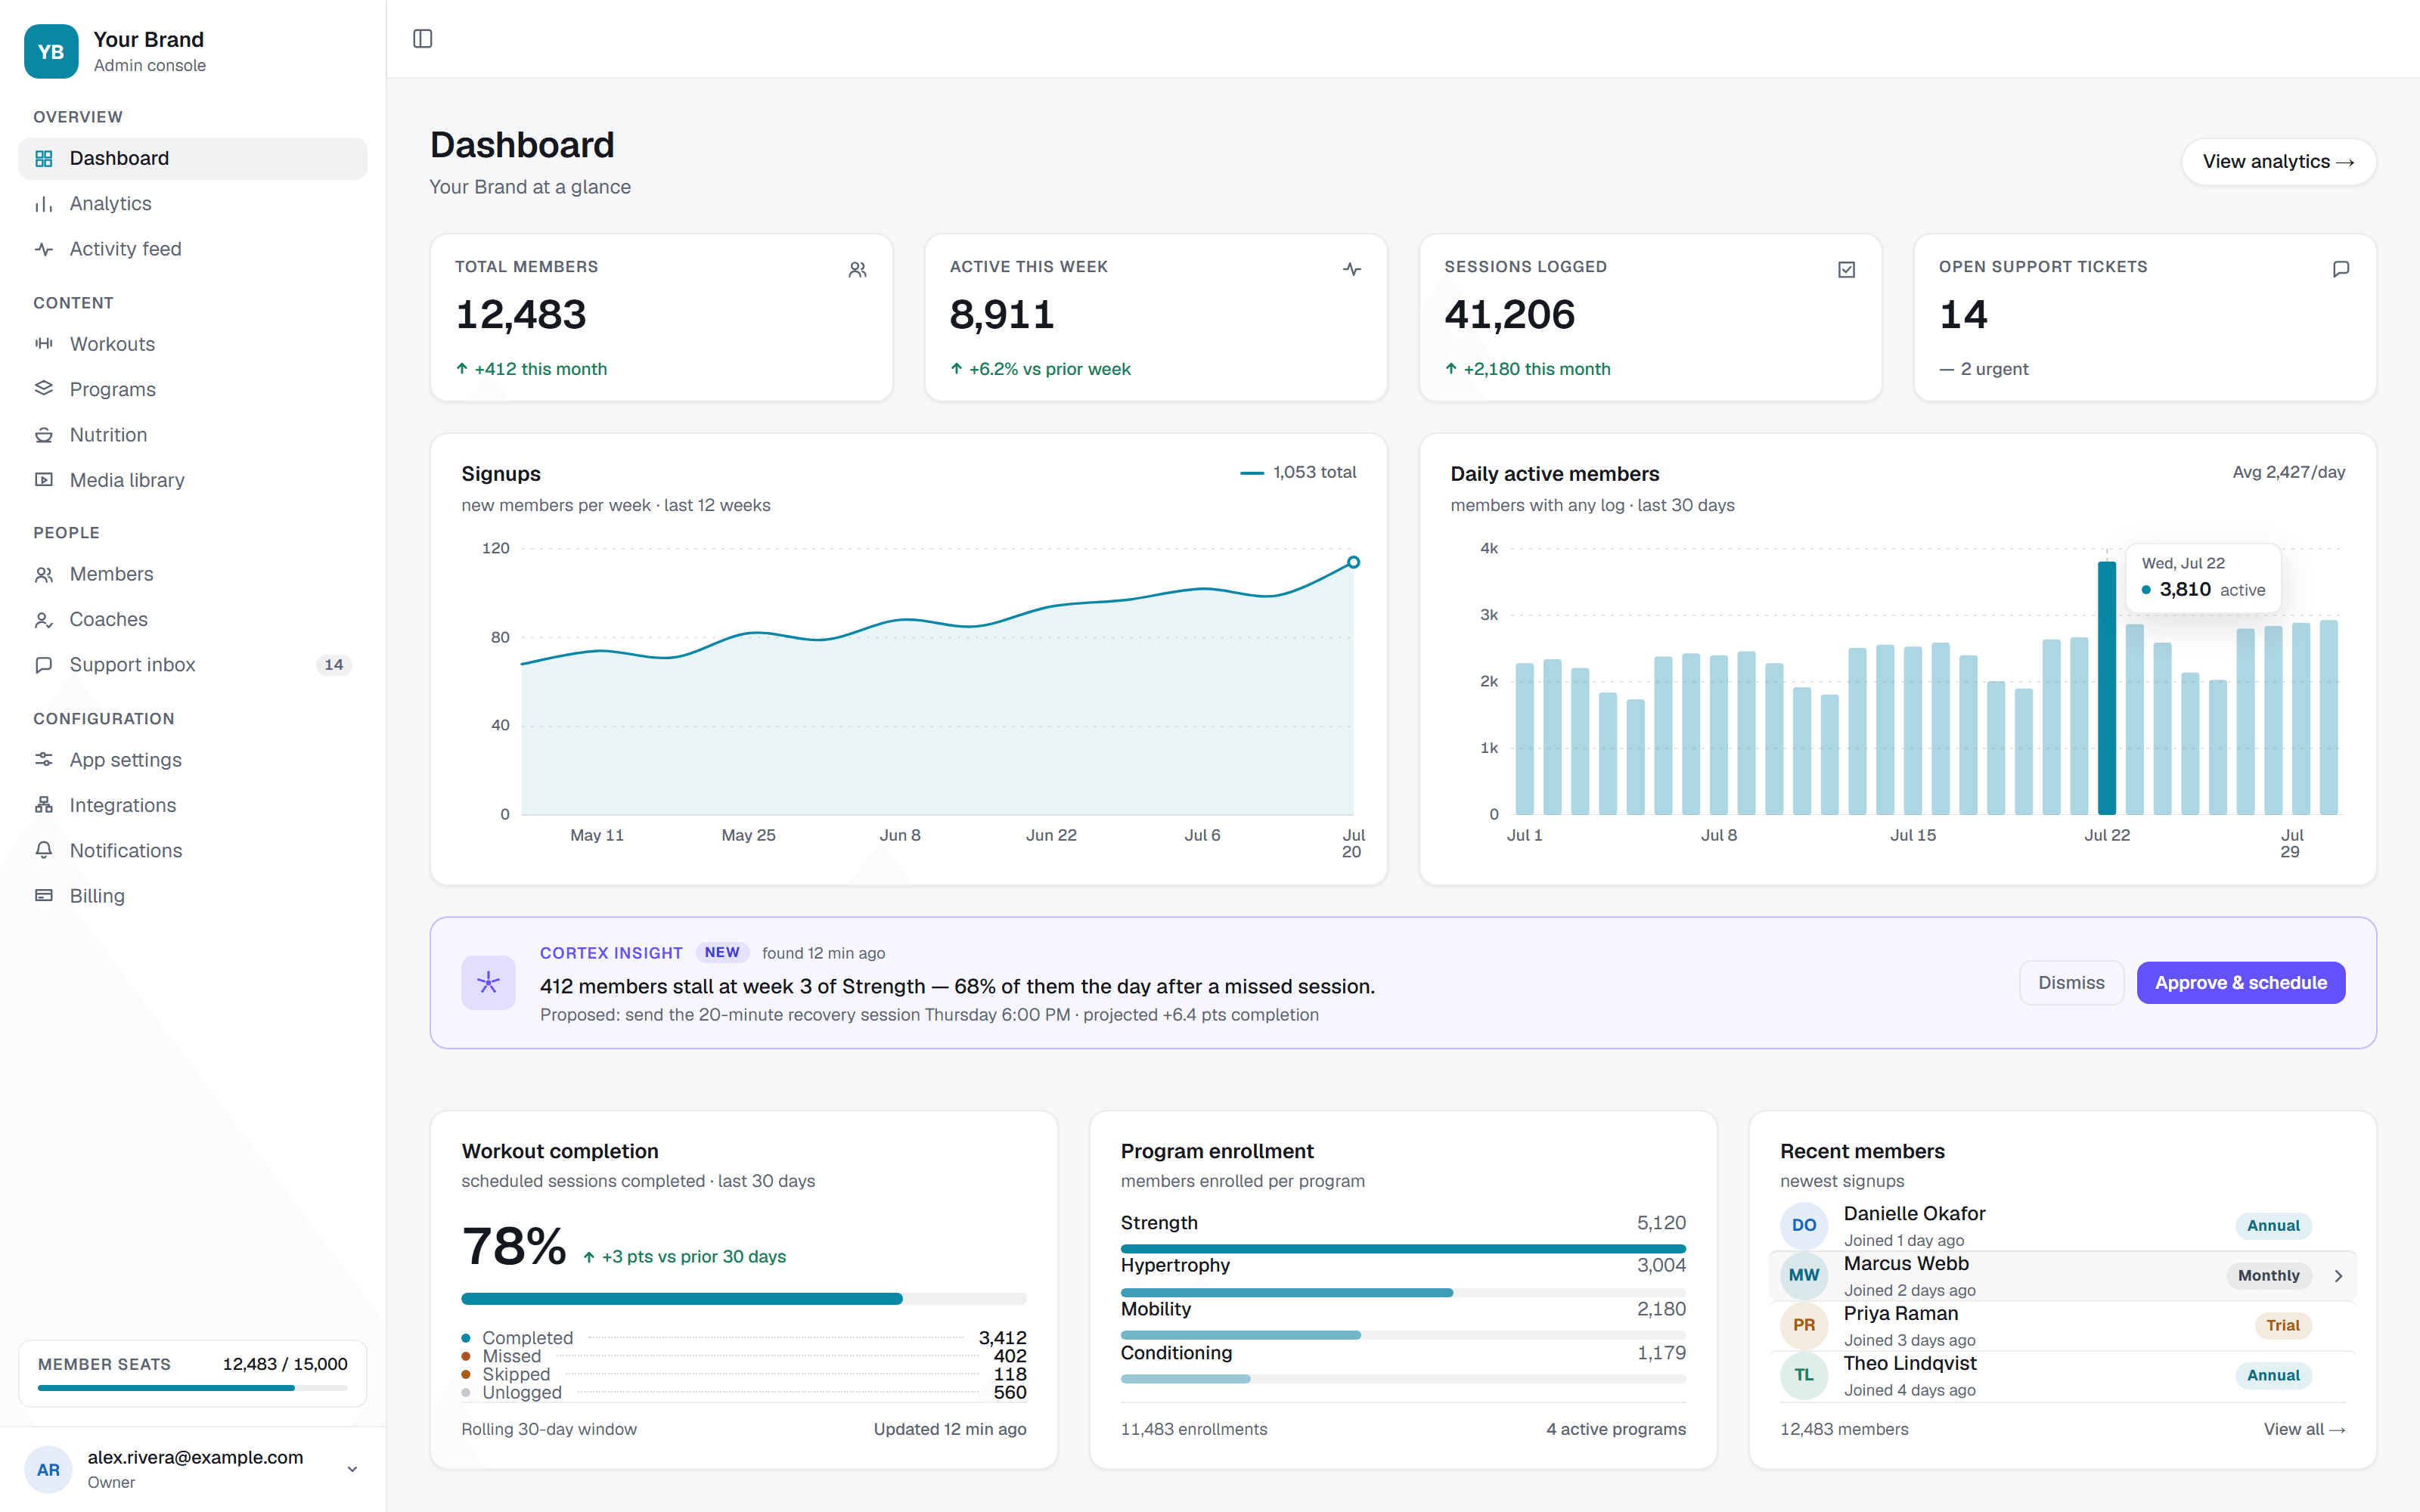2420x1512 pixels.
Task: Click the Active This Week pulse icon
Action: [x=1352, y=269]
